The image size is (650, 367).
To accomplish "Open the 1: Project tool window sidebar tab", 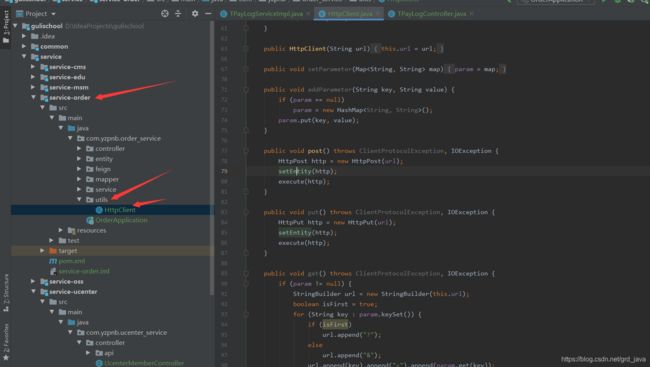I will pos(6,27).
